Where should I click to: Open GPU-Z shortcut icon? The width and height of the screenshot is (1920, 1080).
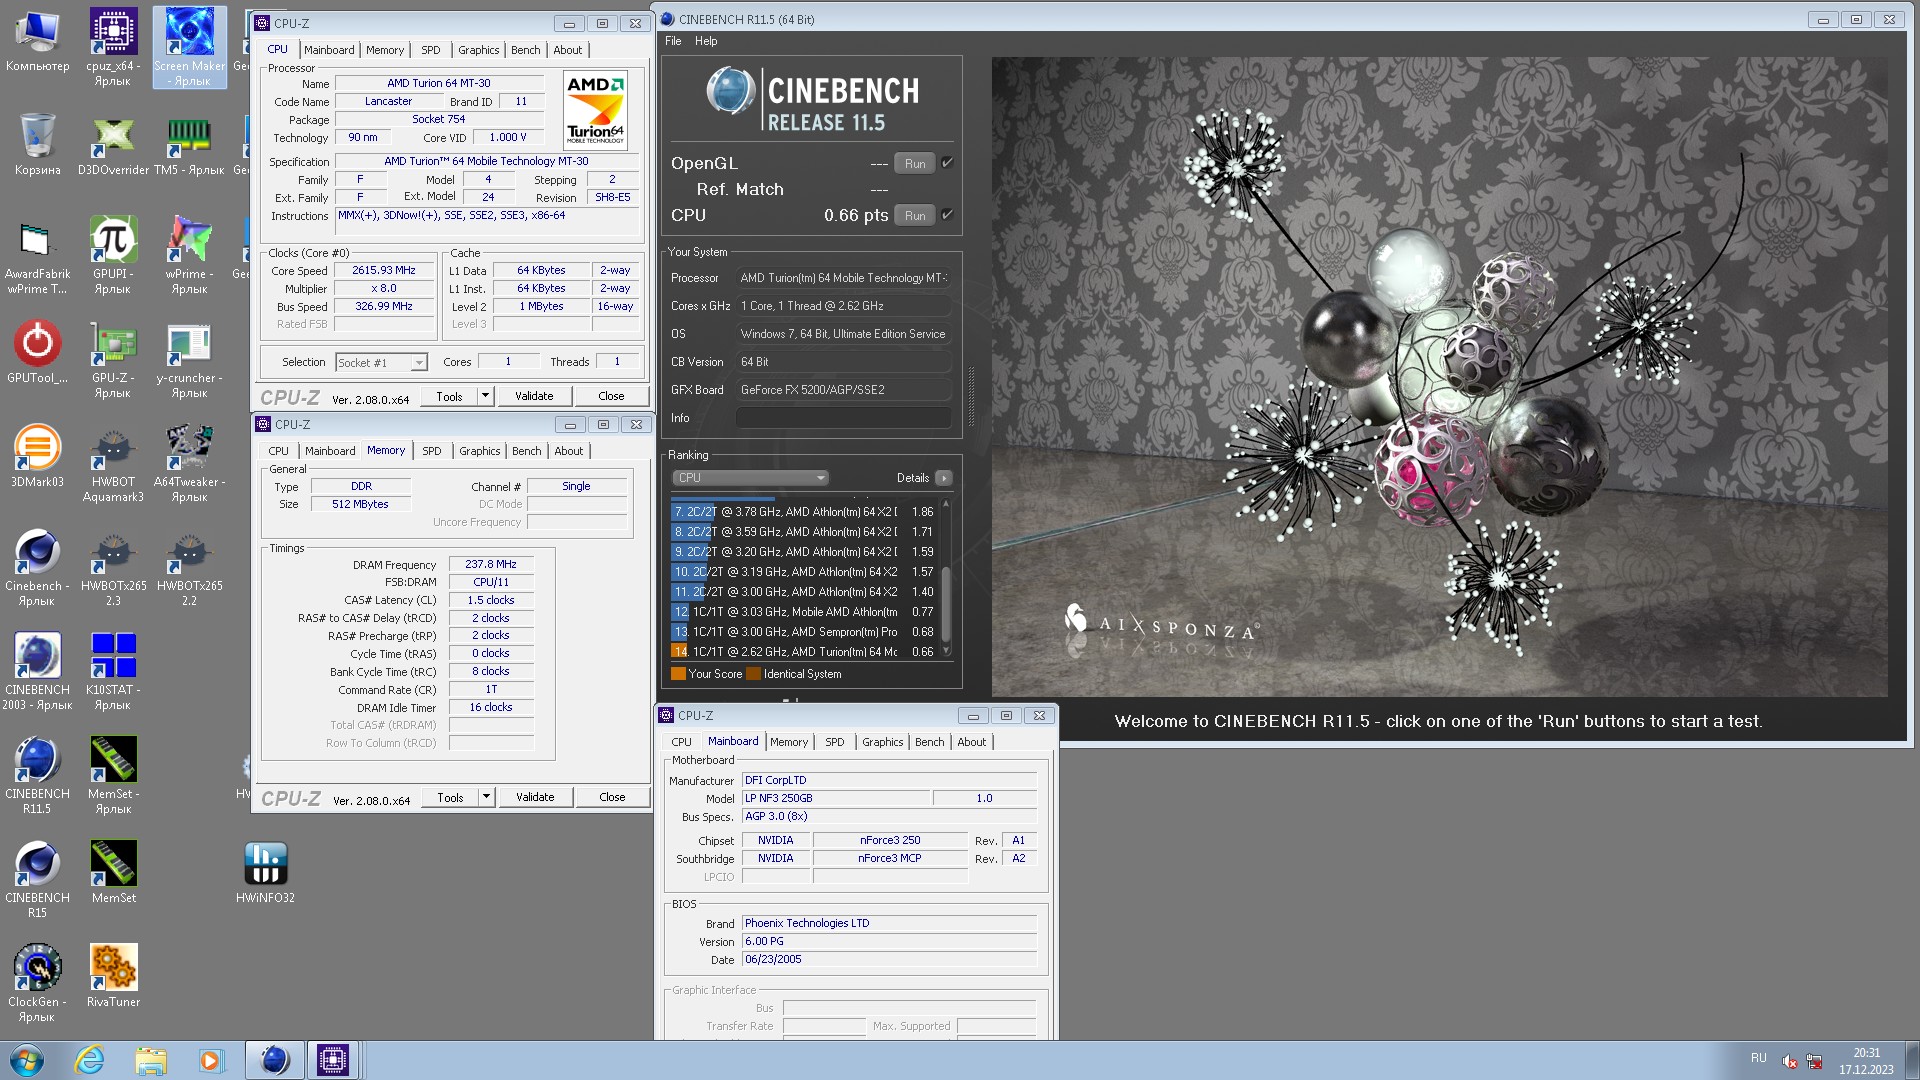click(113, 360)
